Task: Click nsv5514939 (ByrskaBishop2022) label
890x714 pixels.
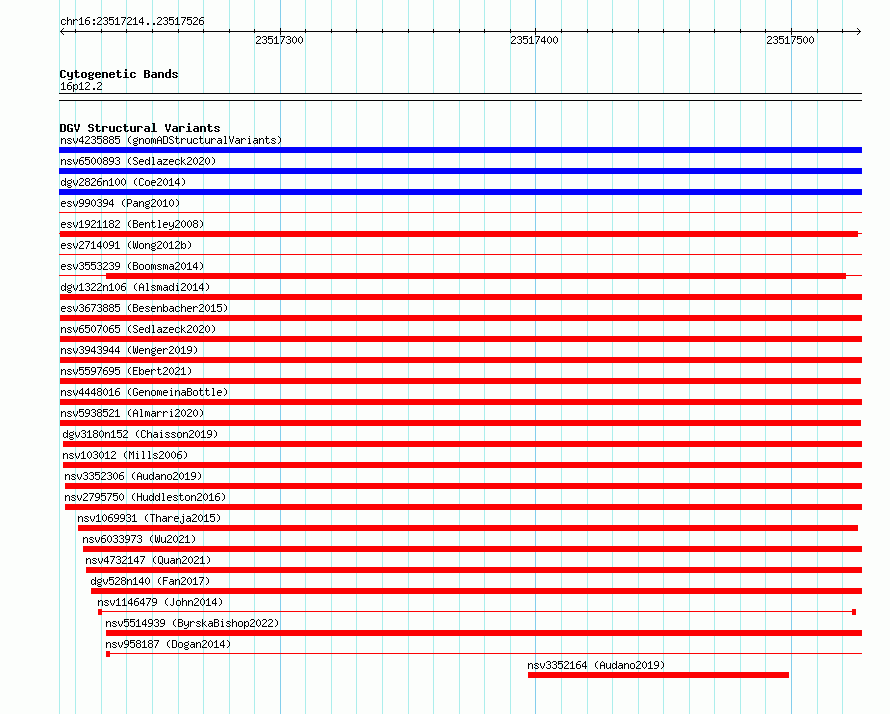Action: point(192,623)
